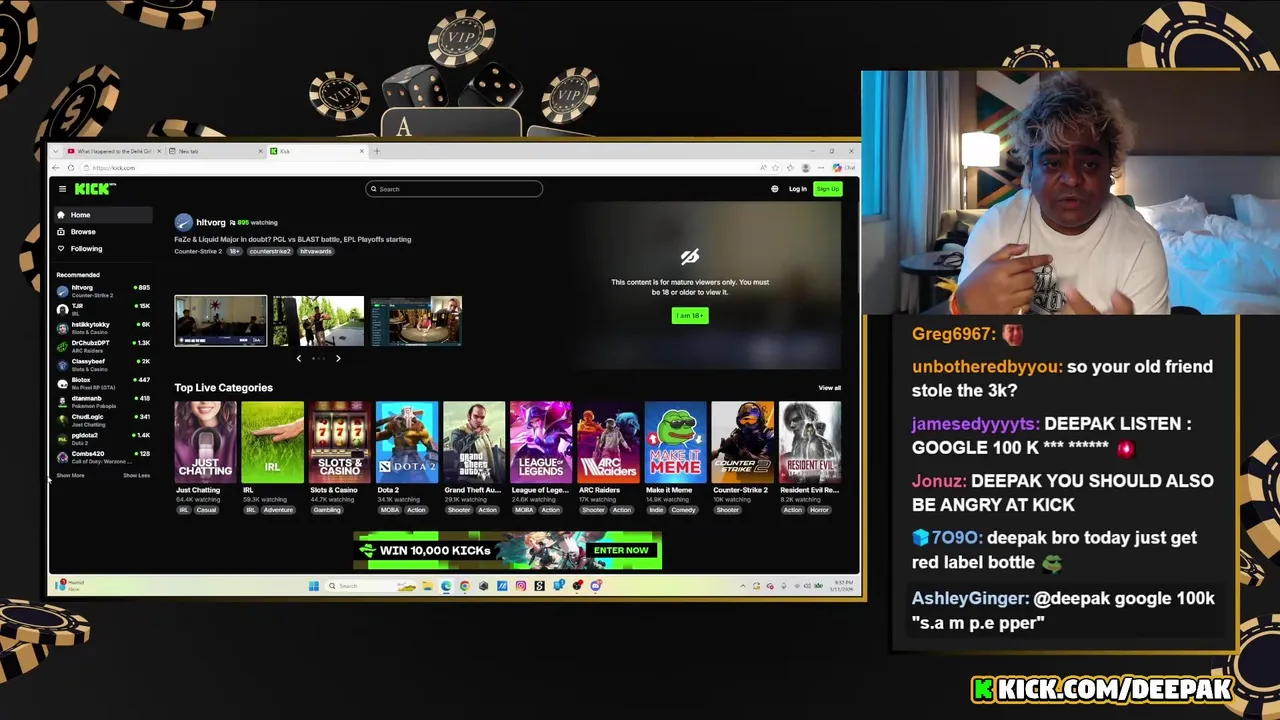Click the green Sign Up button
Viewport: 1280px width, 720px height.
(828, 189)
